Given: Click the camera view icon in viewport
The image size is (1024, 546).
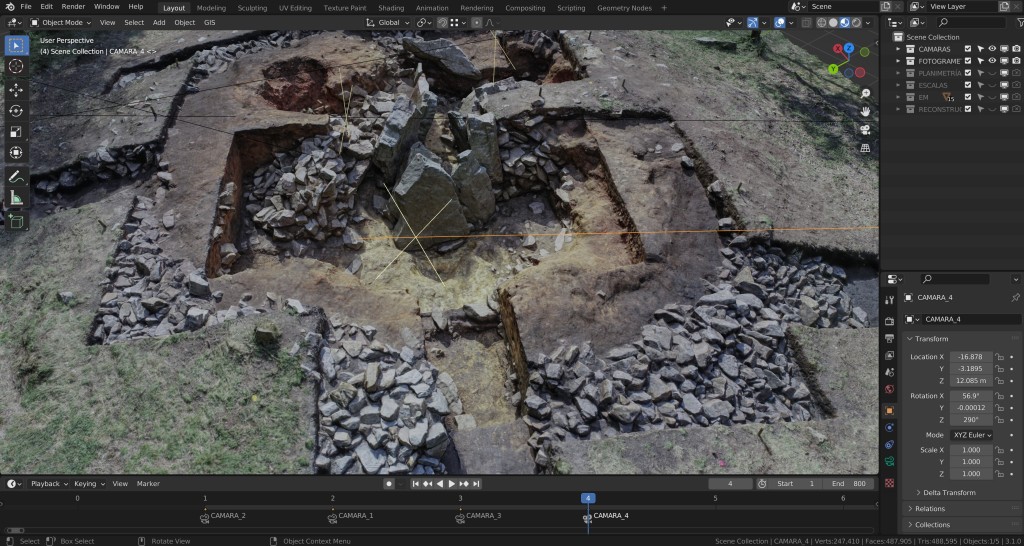Looking at the screenshot, I should point(863,129).
